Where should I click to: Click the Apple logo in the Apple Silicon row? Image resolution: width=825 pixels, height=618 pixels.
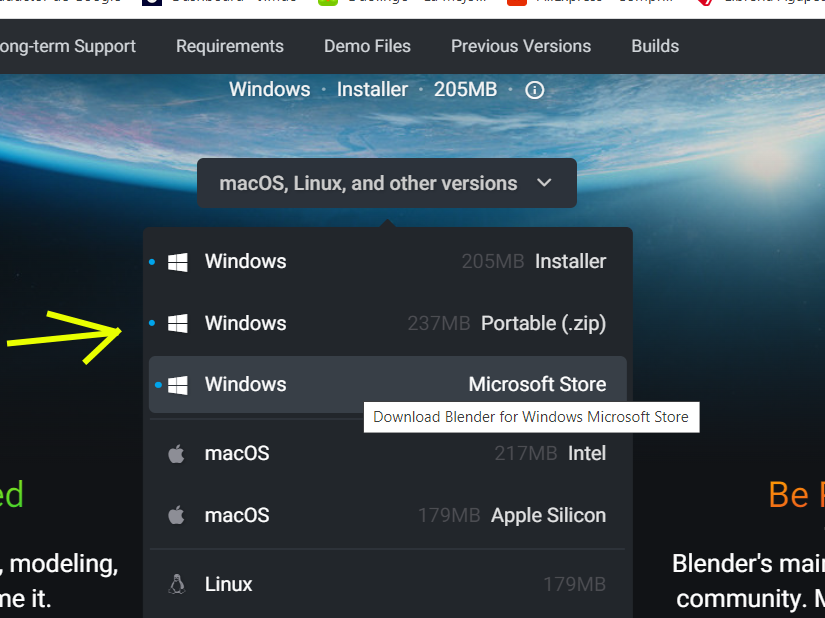[177, 515]
